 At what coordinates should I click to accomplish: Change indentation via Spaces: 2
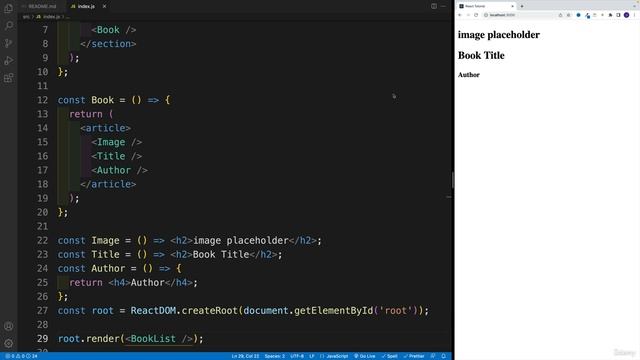click(x=275, y=356)
